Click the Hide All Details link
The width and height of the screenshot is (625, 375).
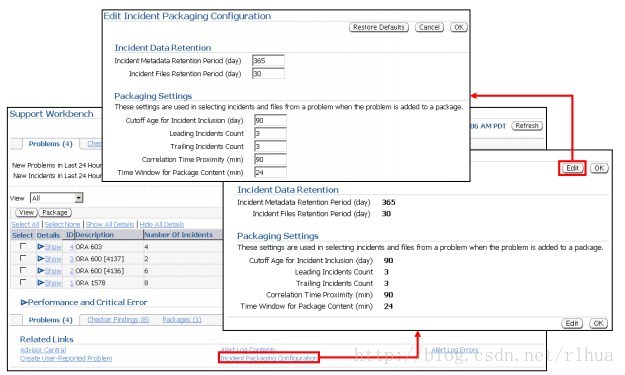pos(162,225)
